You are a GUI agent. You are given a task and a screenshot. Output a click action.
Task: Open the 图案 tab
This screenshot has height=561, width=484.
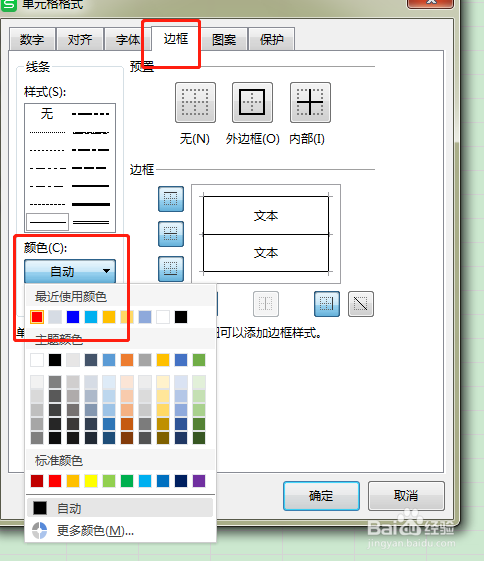point(224,39)
